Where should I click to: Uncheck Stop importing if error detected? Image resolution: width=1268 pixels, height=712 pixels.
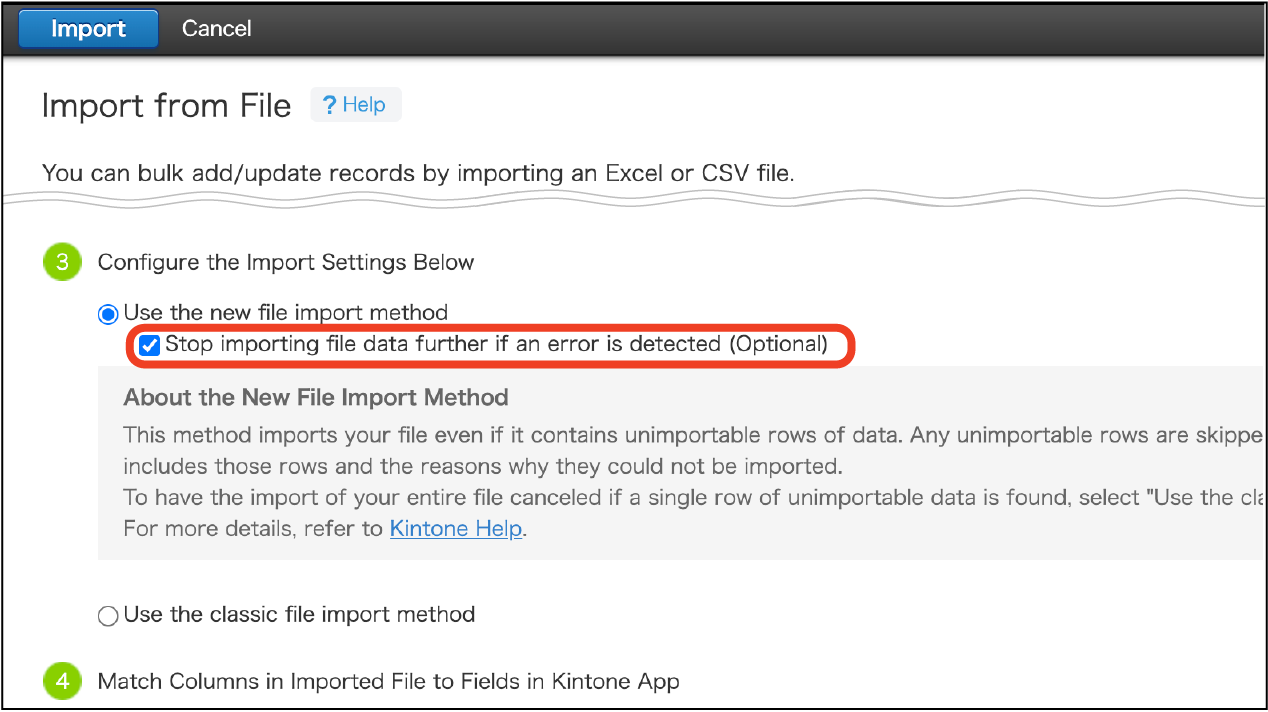(x=150, y=346)
